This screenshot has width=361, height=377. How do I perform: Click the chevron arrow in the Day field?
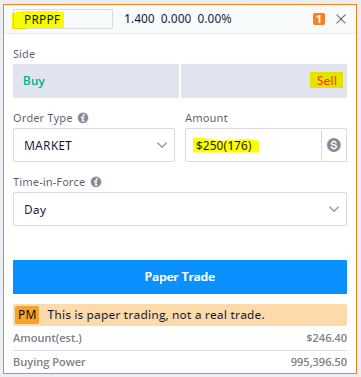click(334, 209)
